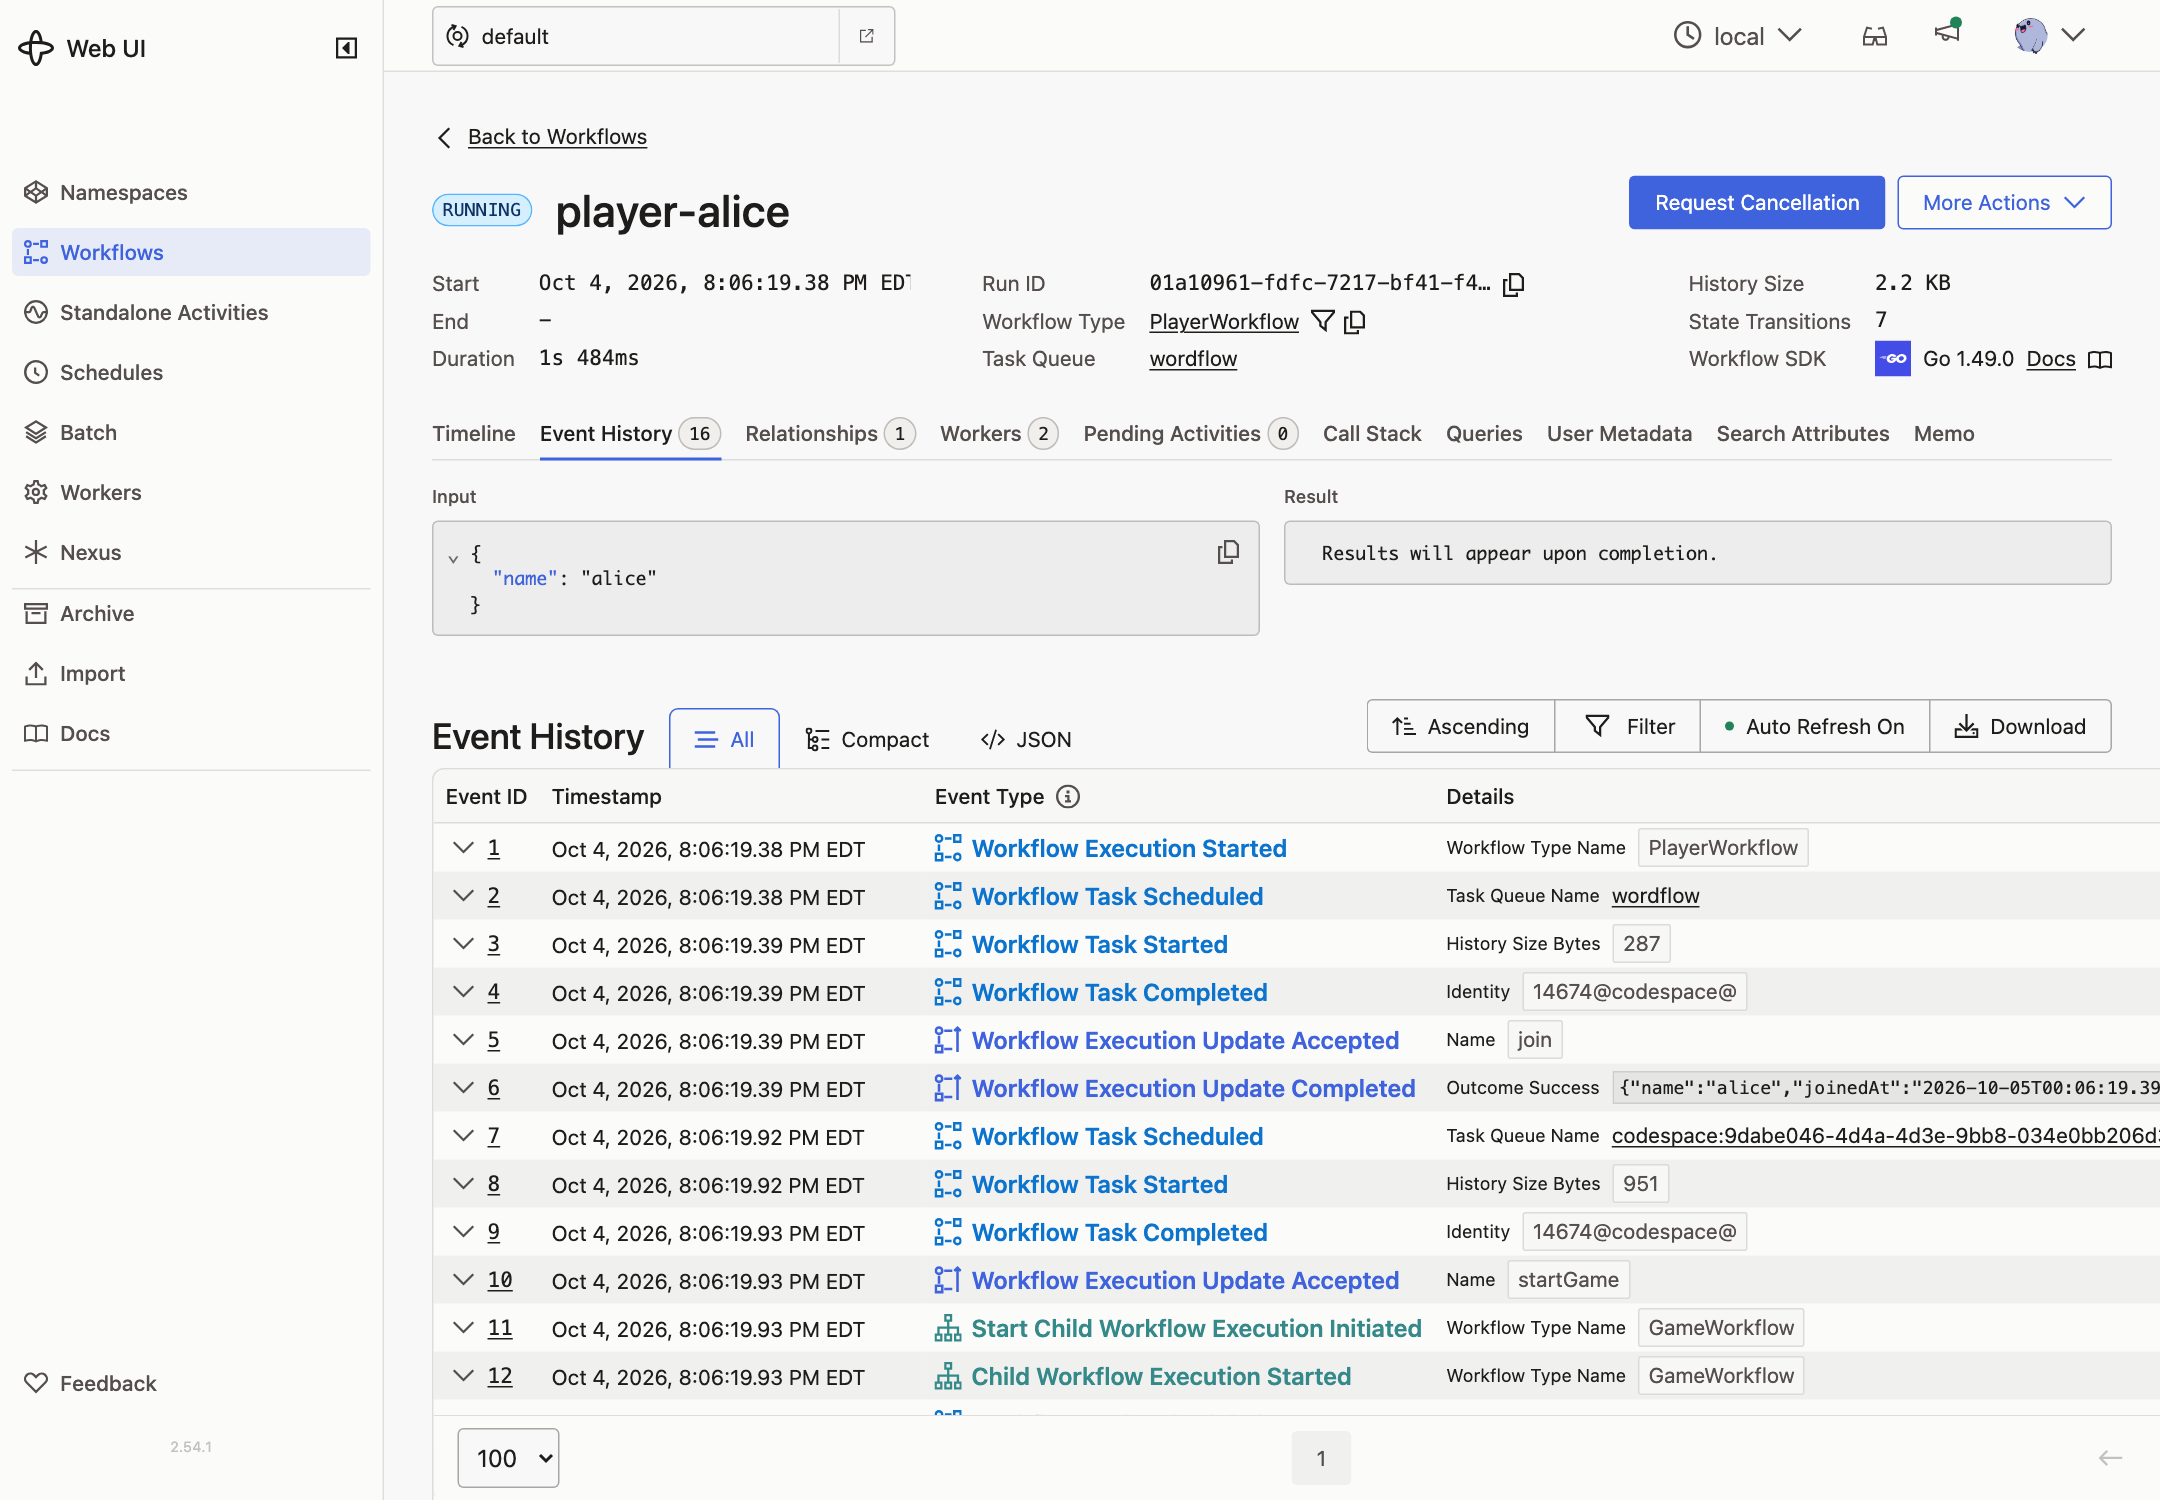
Task: Open the announcements megaphone icon
Action: [x=1947, y=32]
